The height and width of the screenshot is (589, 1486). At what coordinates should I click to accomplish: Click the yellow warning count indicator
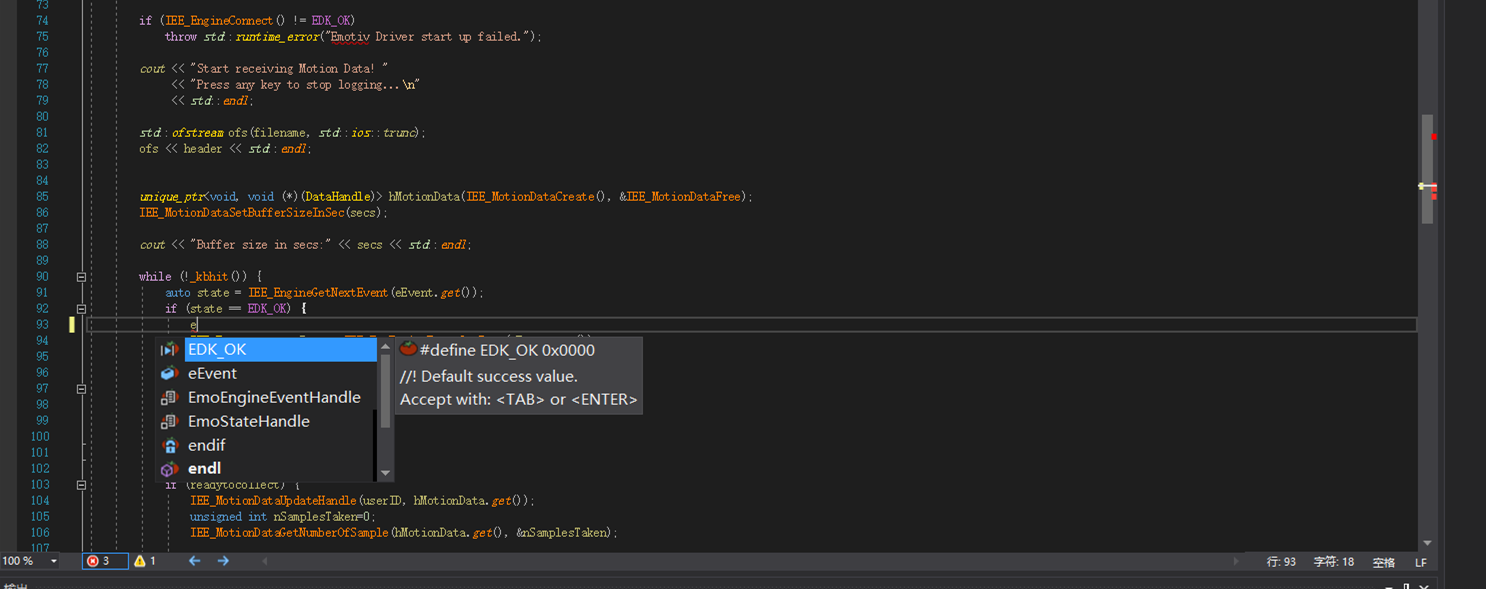pos(146,561)
